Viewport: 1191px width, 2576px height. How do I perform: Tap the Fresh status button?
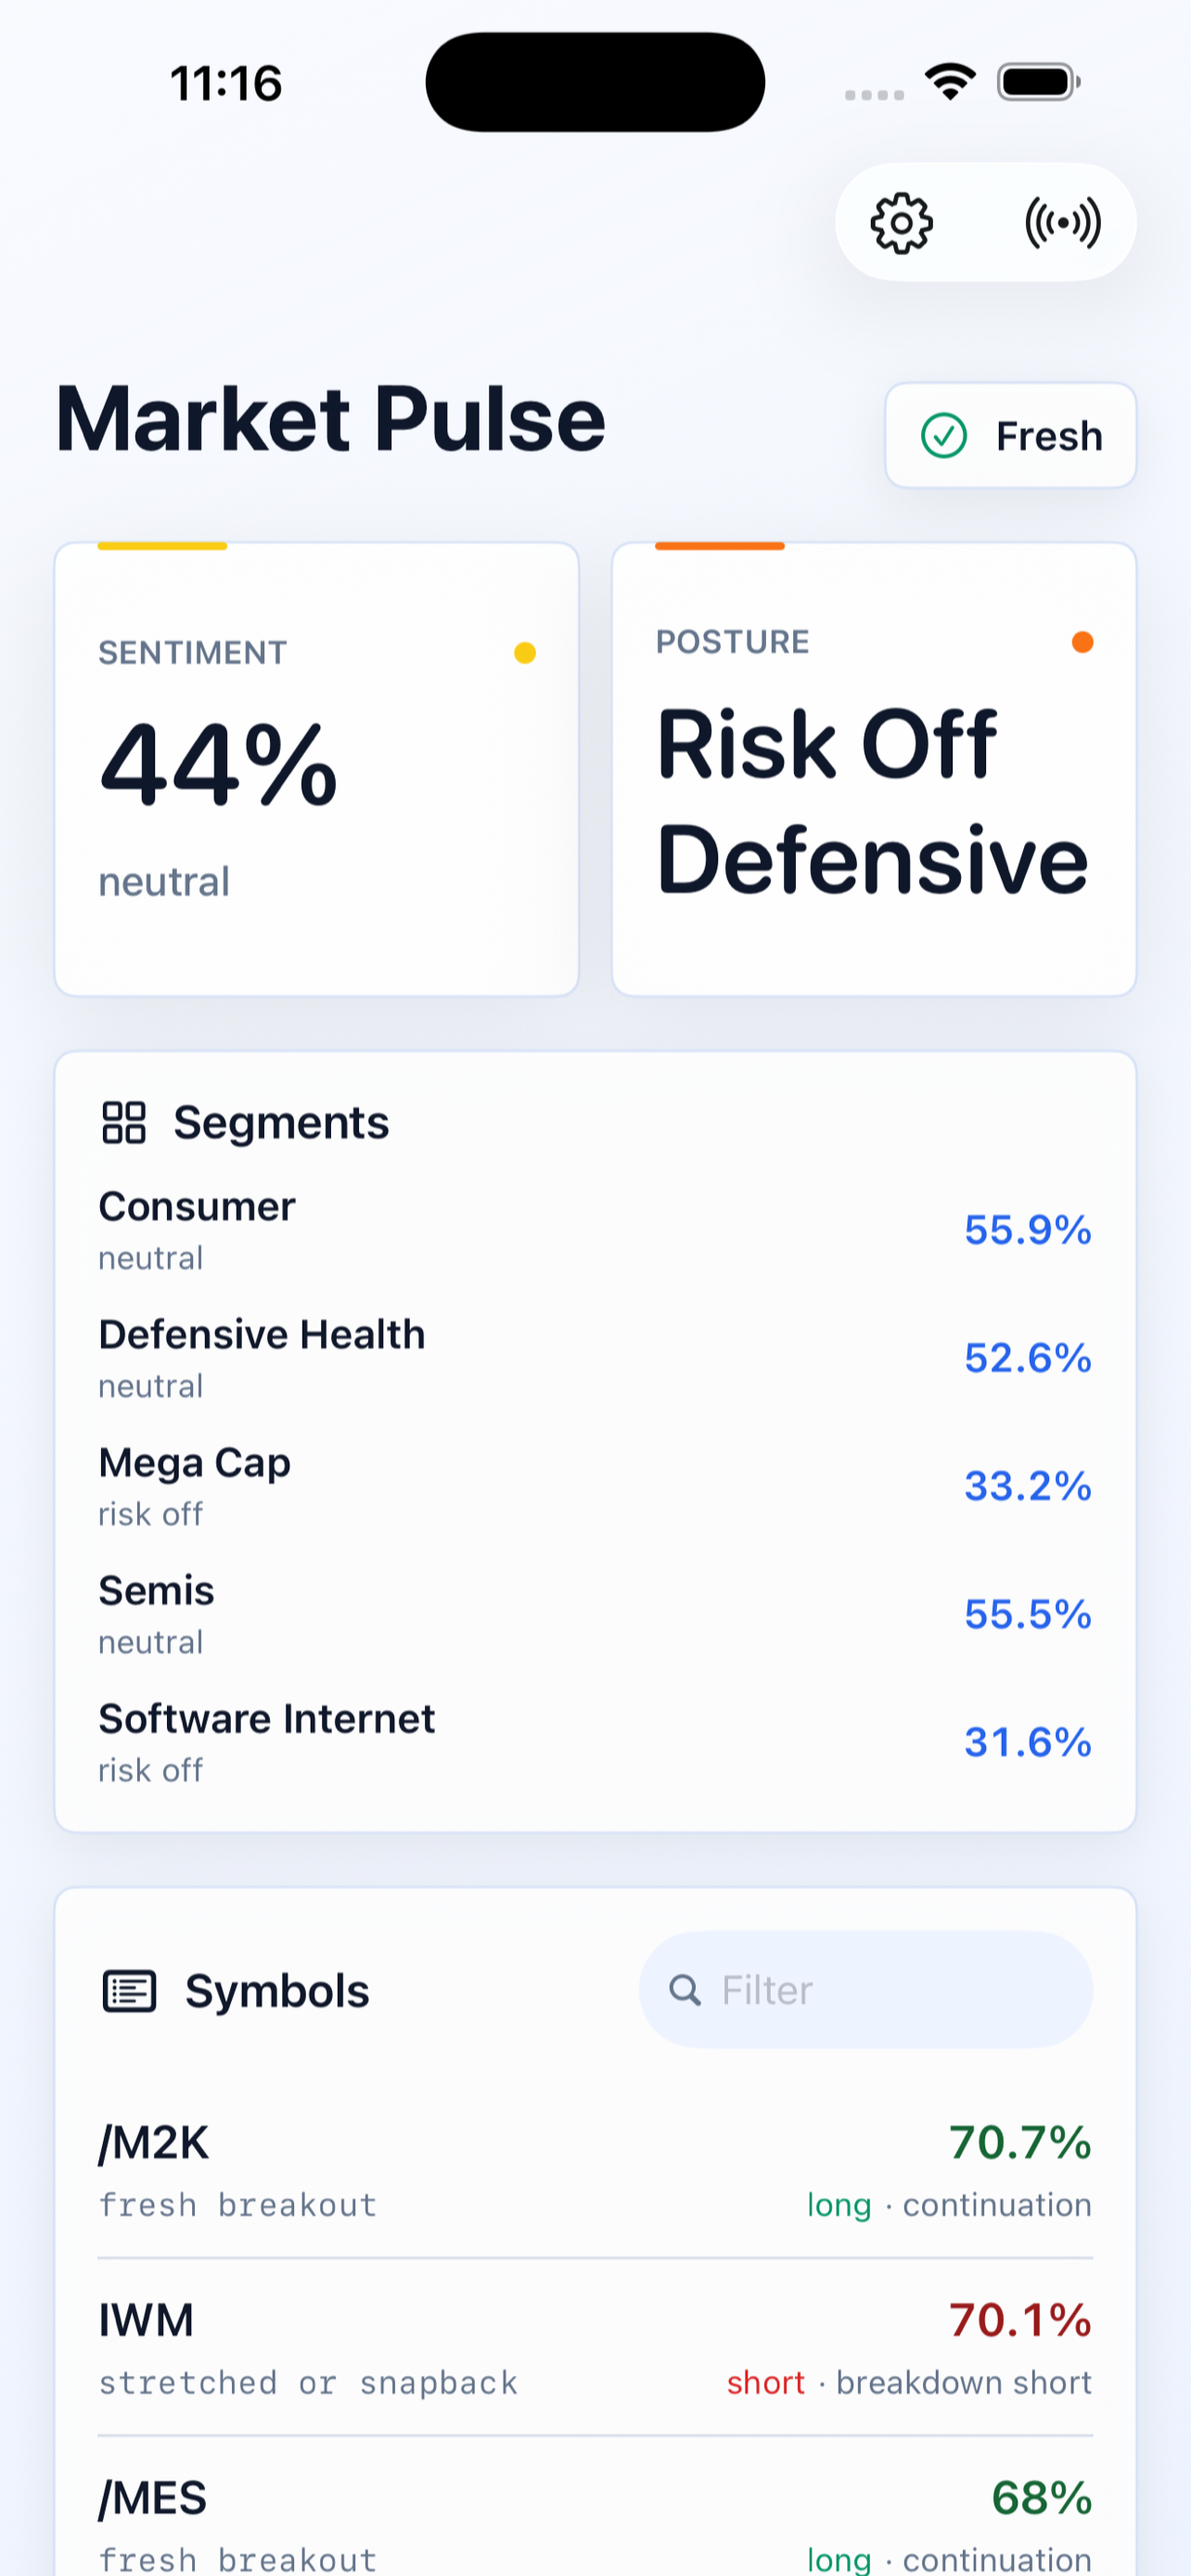pos(1010,436)
